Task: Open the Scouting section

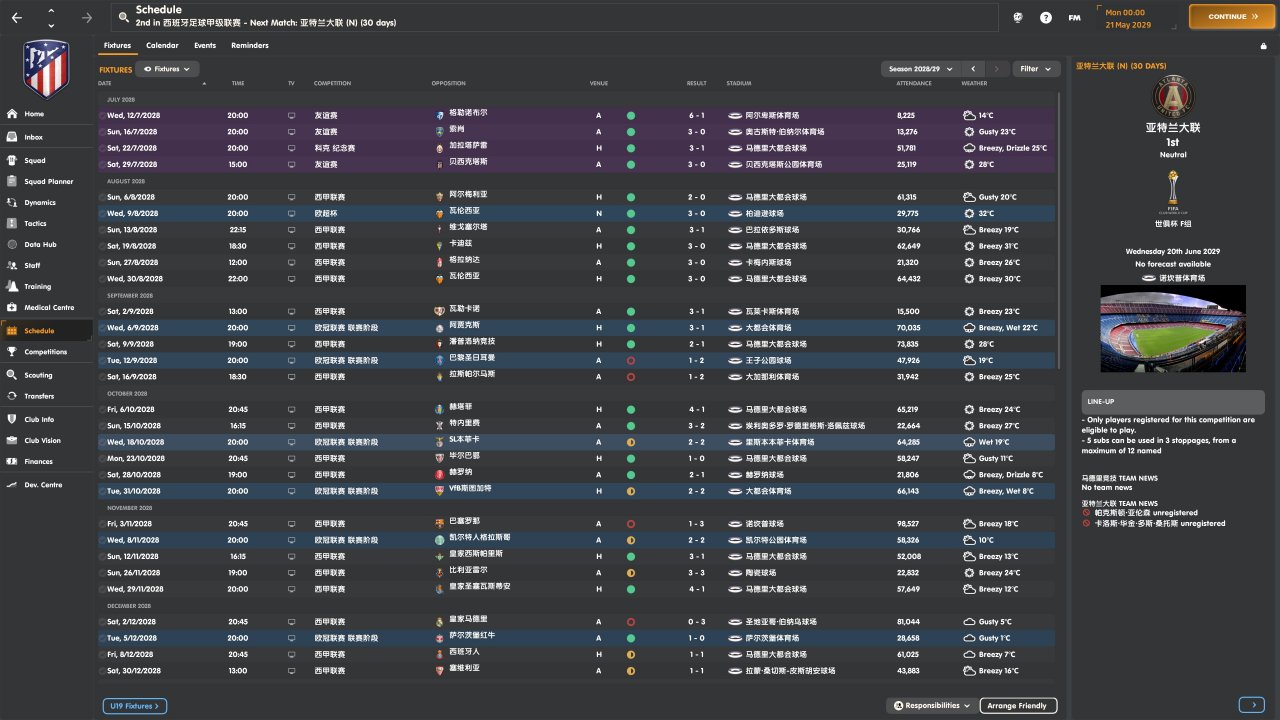Action: 38,376
